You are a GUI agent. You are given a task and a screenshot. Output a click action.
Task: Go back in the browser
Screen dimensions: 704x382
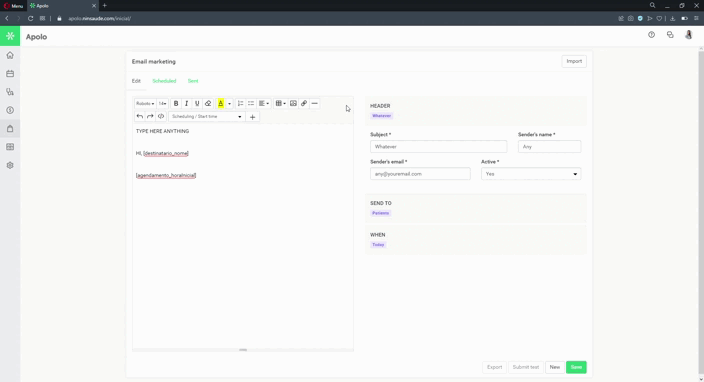tap(7, 18)
